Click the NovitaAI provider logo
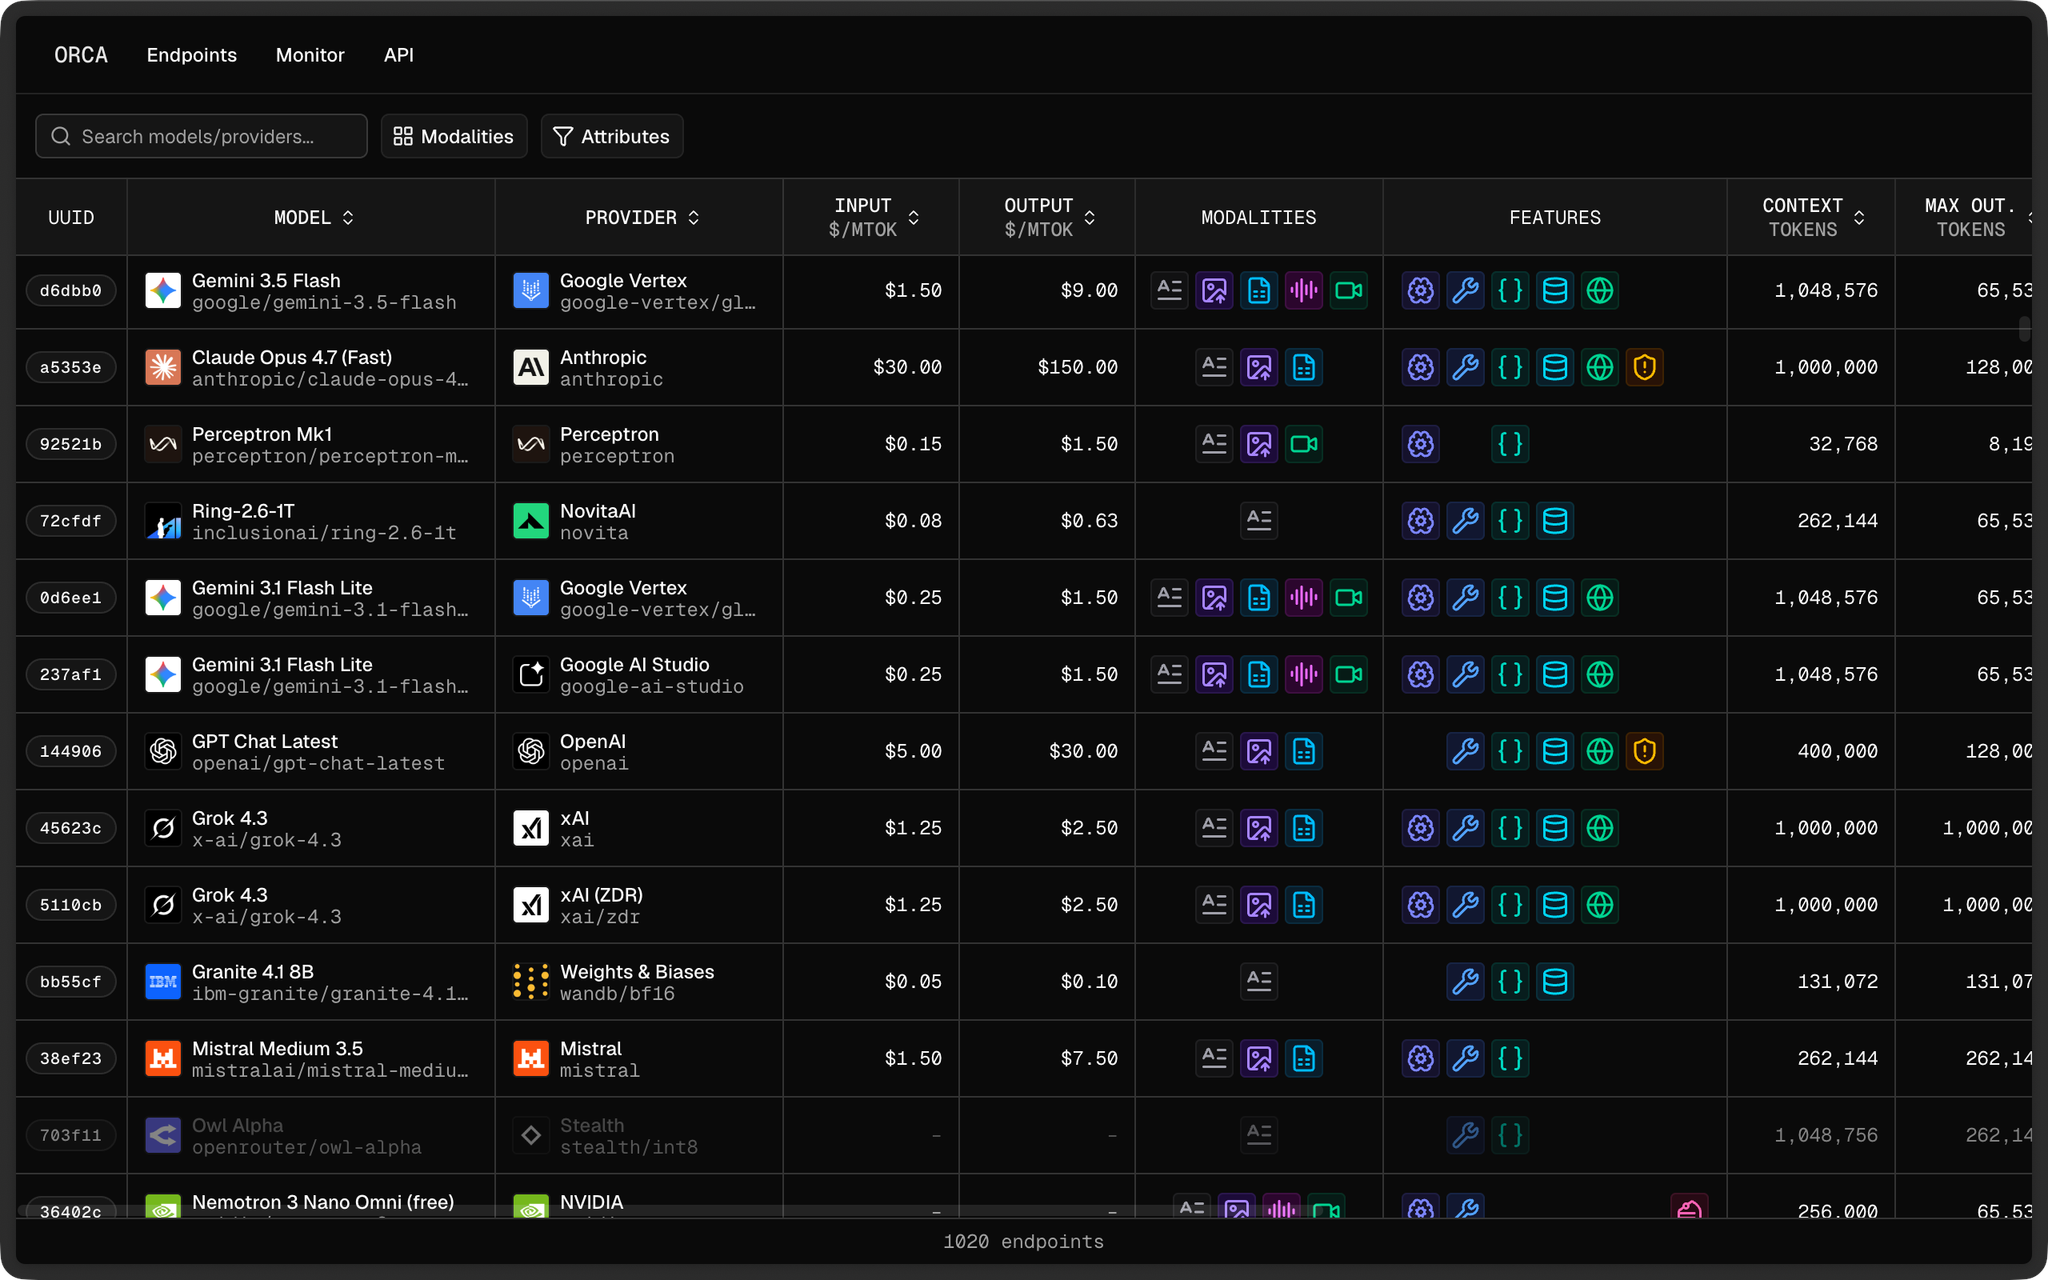Screen dimensions: 2048x1280 click(531, 521)
